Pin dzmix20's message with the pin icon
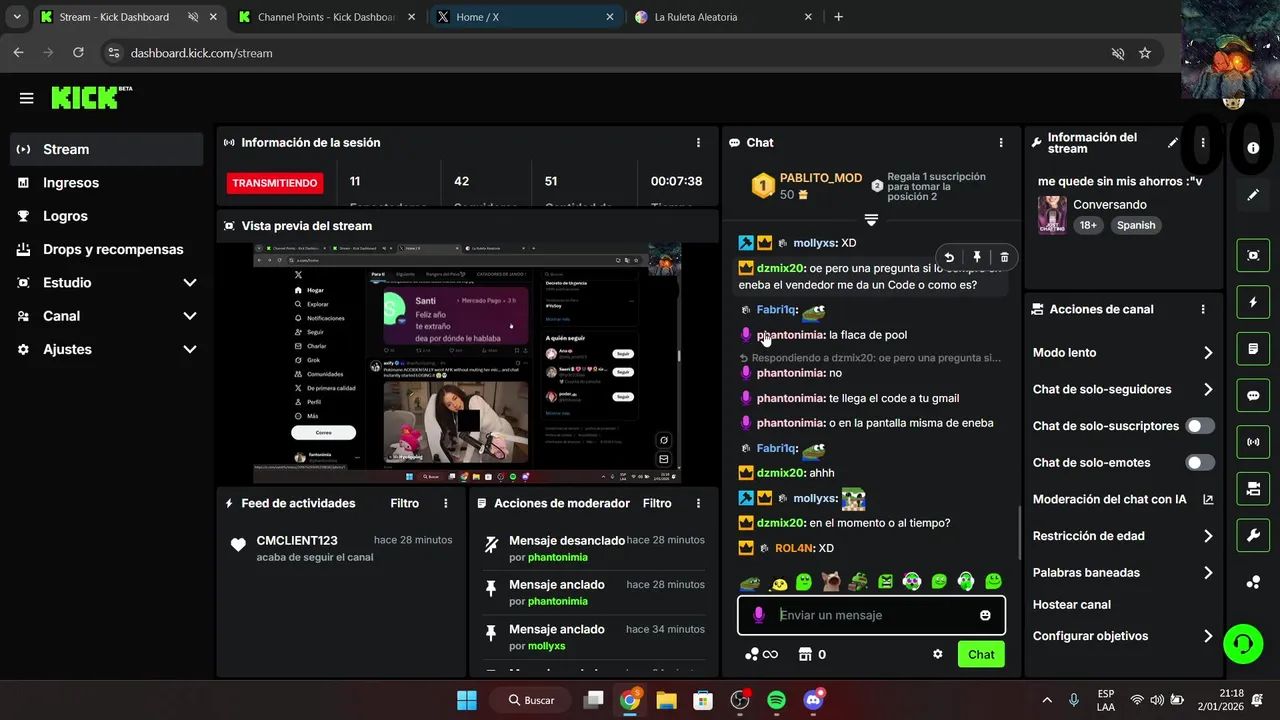This screenshot has height=720, width=1280. [977, 257]
